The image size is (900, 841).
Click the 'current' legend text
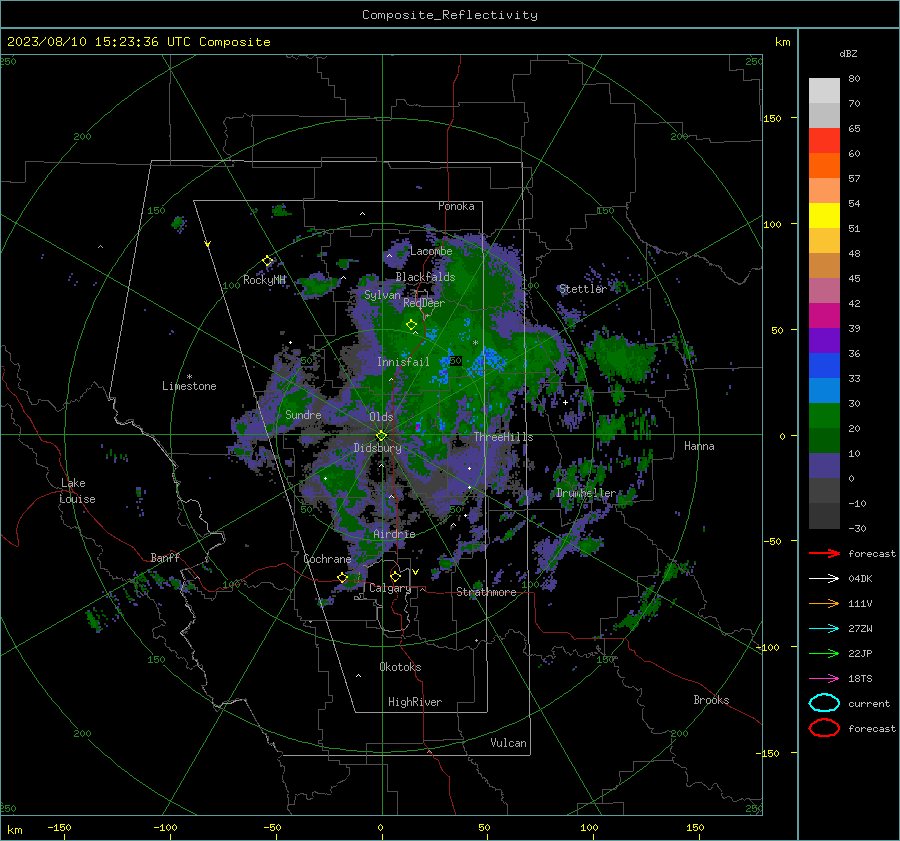point(869,703)
